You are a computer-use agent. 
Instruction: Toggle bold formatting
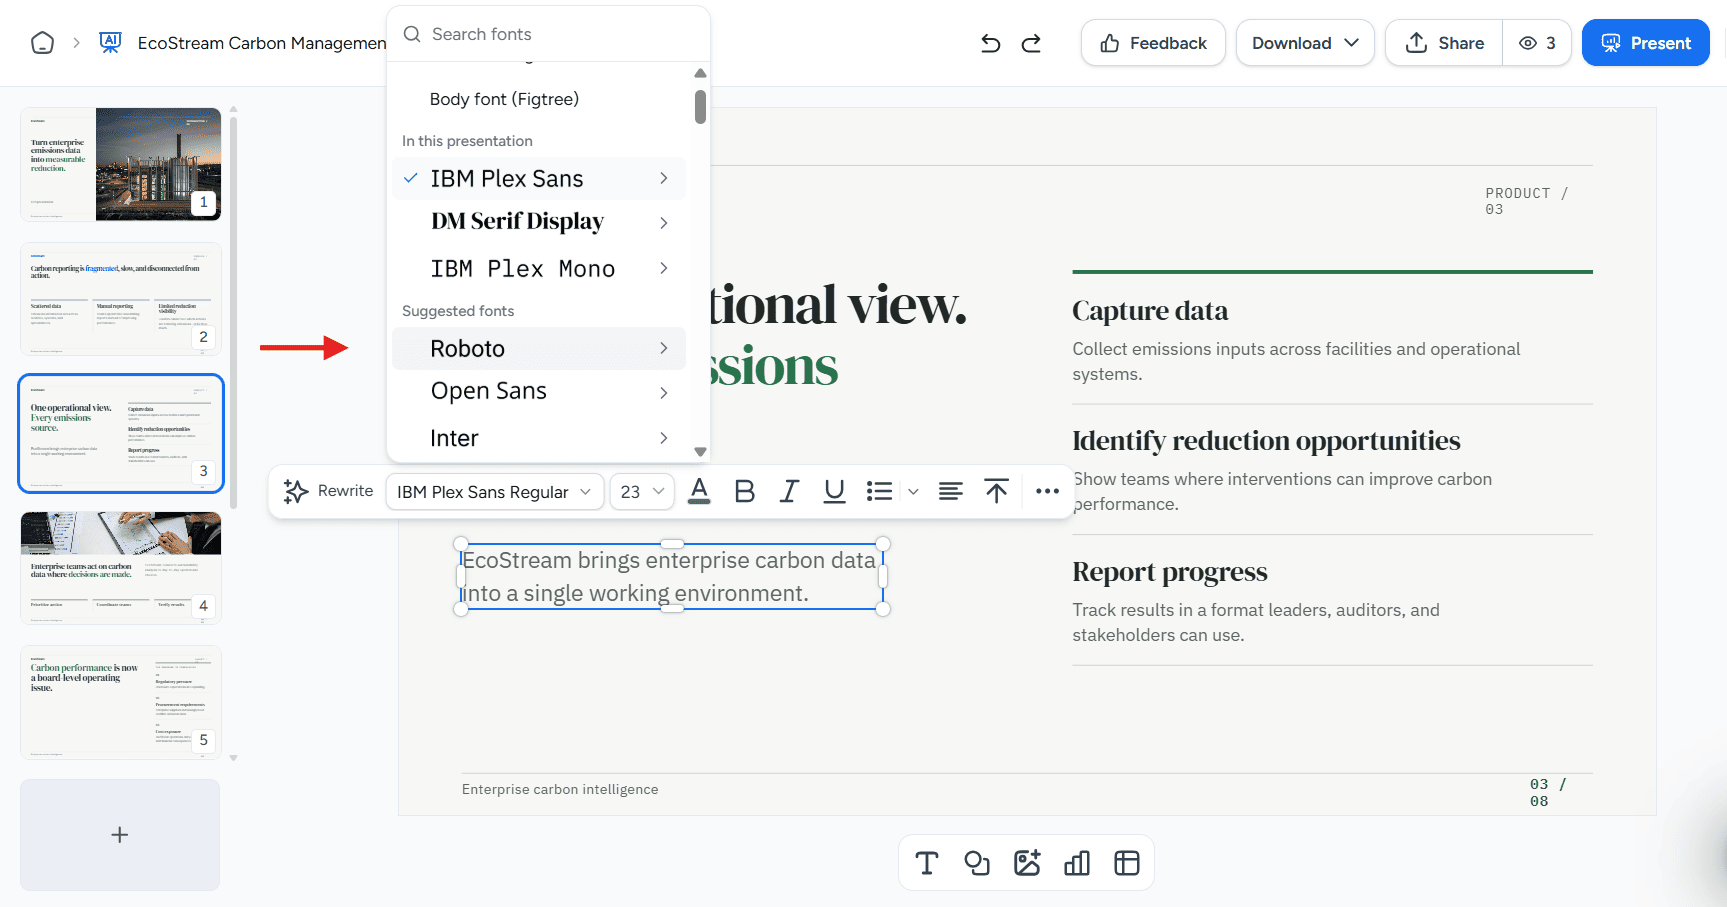tap(744, 491)
